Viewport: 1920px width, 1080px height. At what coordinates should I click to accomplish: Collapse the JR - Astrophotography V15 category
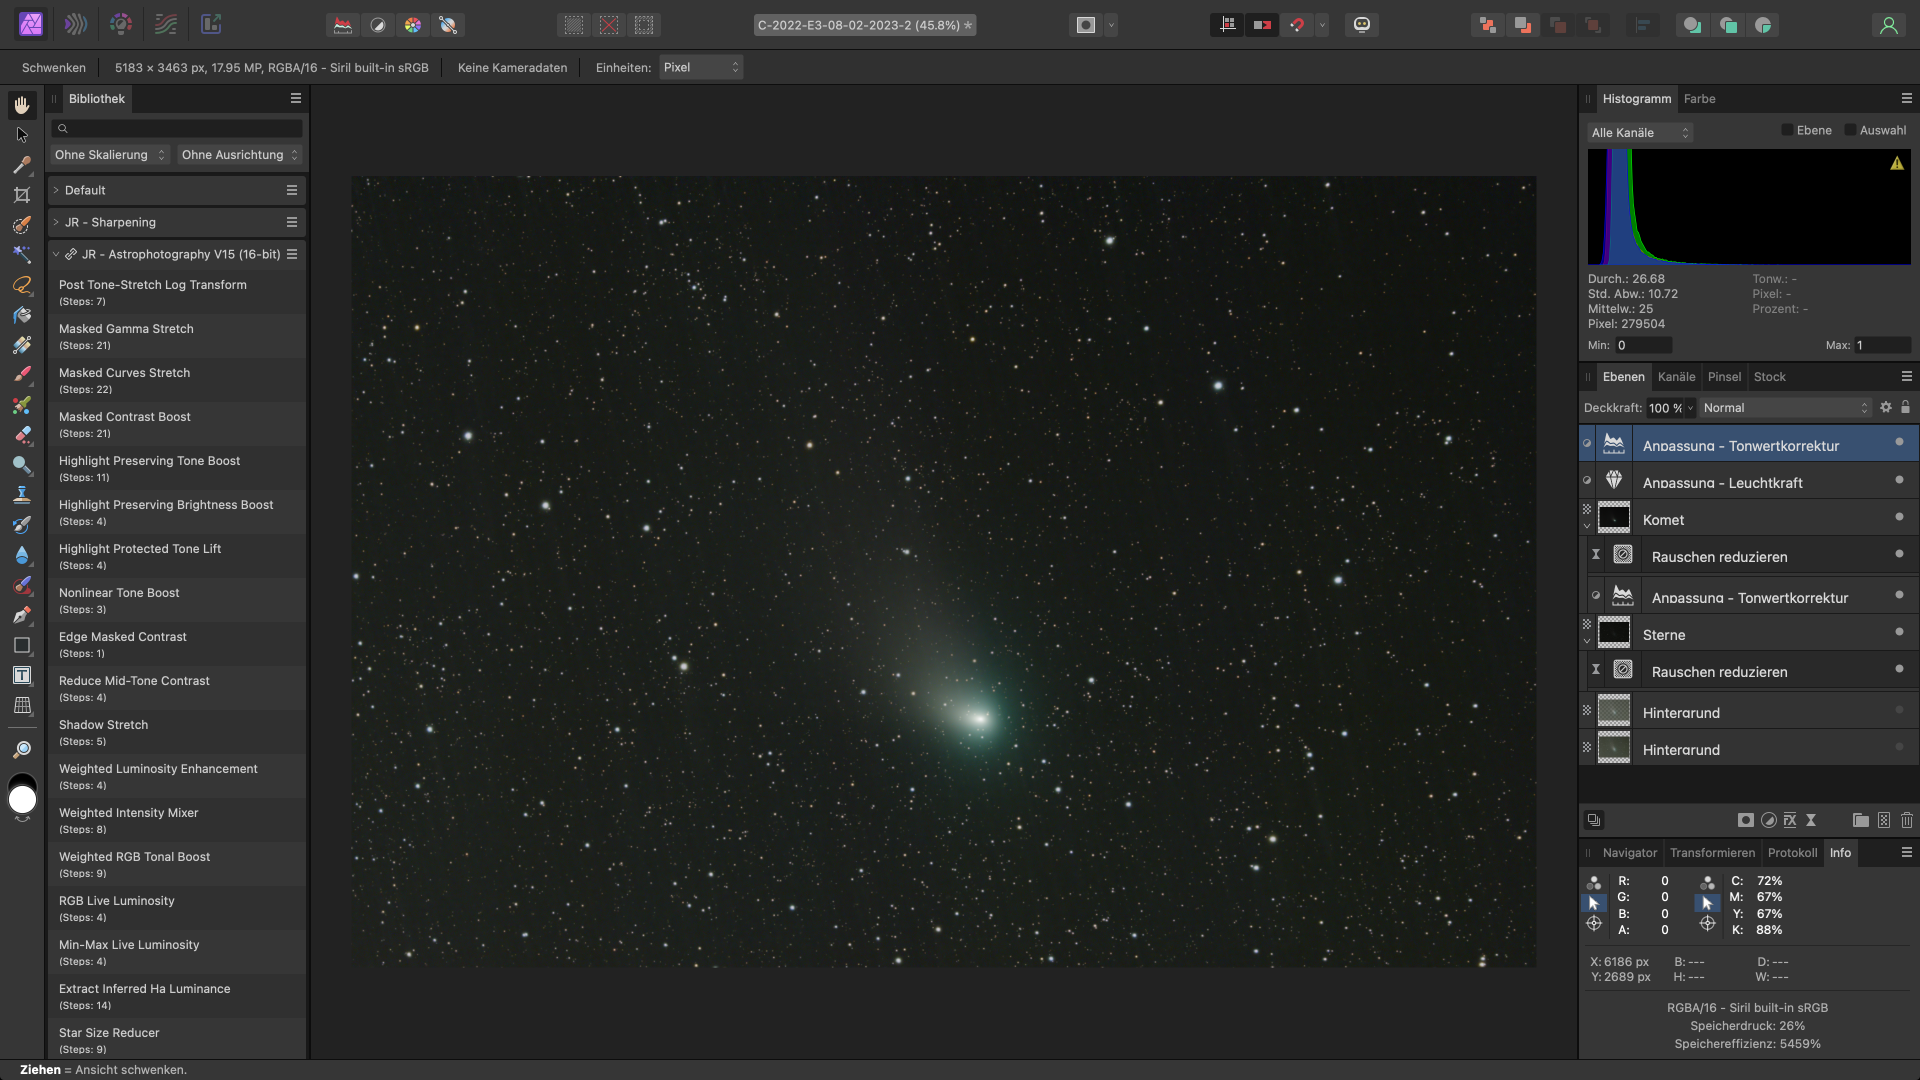(56, 254)
